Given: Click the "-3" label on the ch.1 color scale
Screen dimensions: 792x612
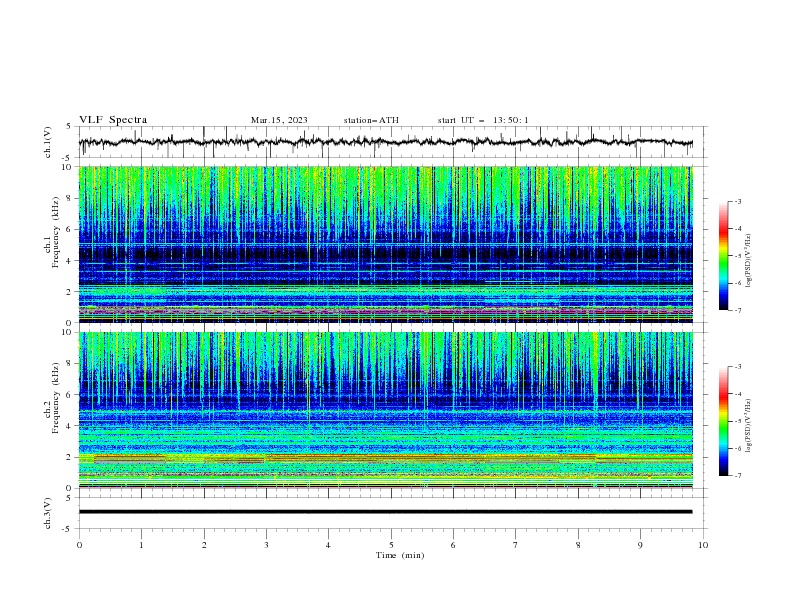Looking at the screenshot, I should coord(737,201).
